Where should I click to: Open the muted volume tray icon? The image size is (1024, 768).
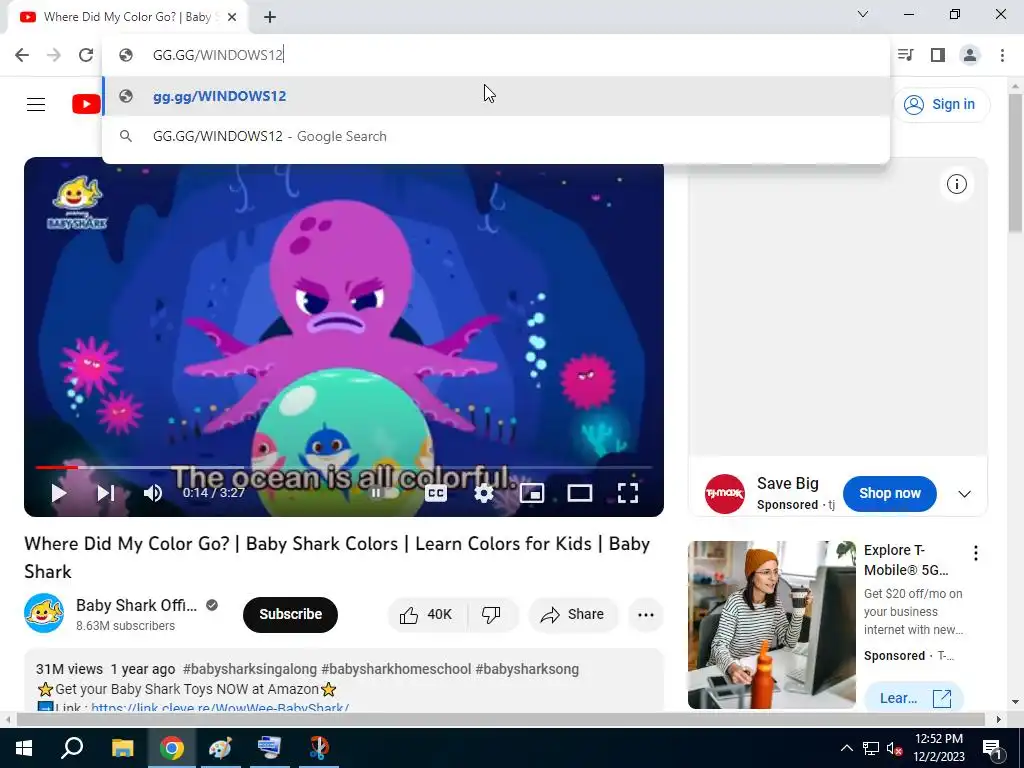[894, 748]
